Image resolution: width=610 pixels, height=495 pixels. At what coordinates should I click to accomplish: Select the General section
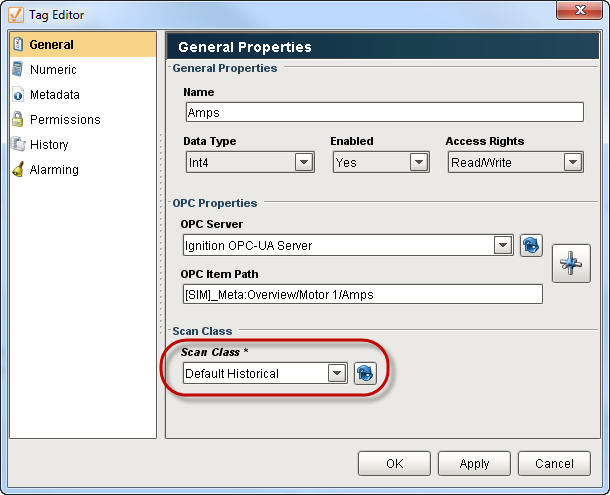click(51, 45)
